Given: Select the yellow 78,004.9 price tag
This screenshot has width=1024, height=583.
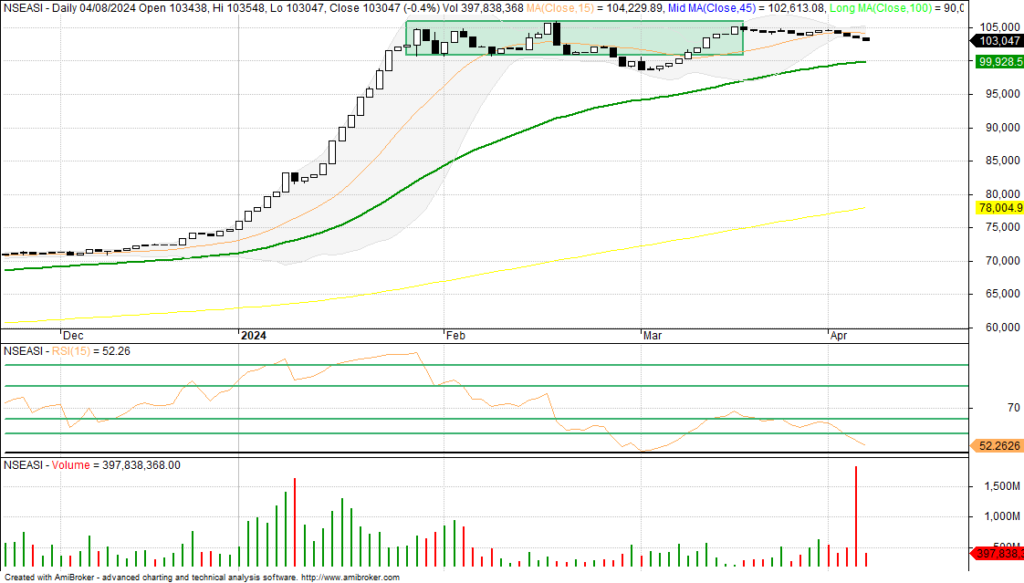Looking at the screenshot, I should [x=997, y=207].
